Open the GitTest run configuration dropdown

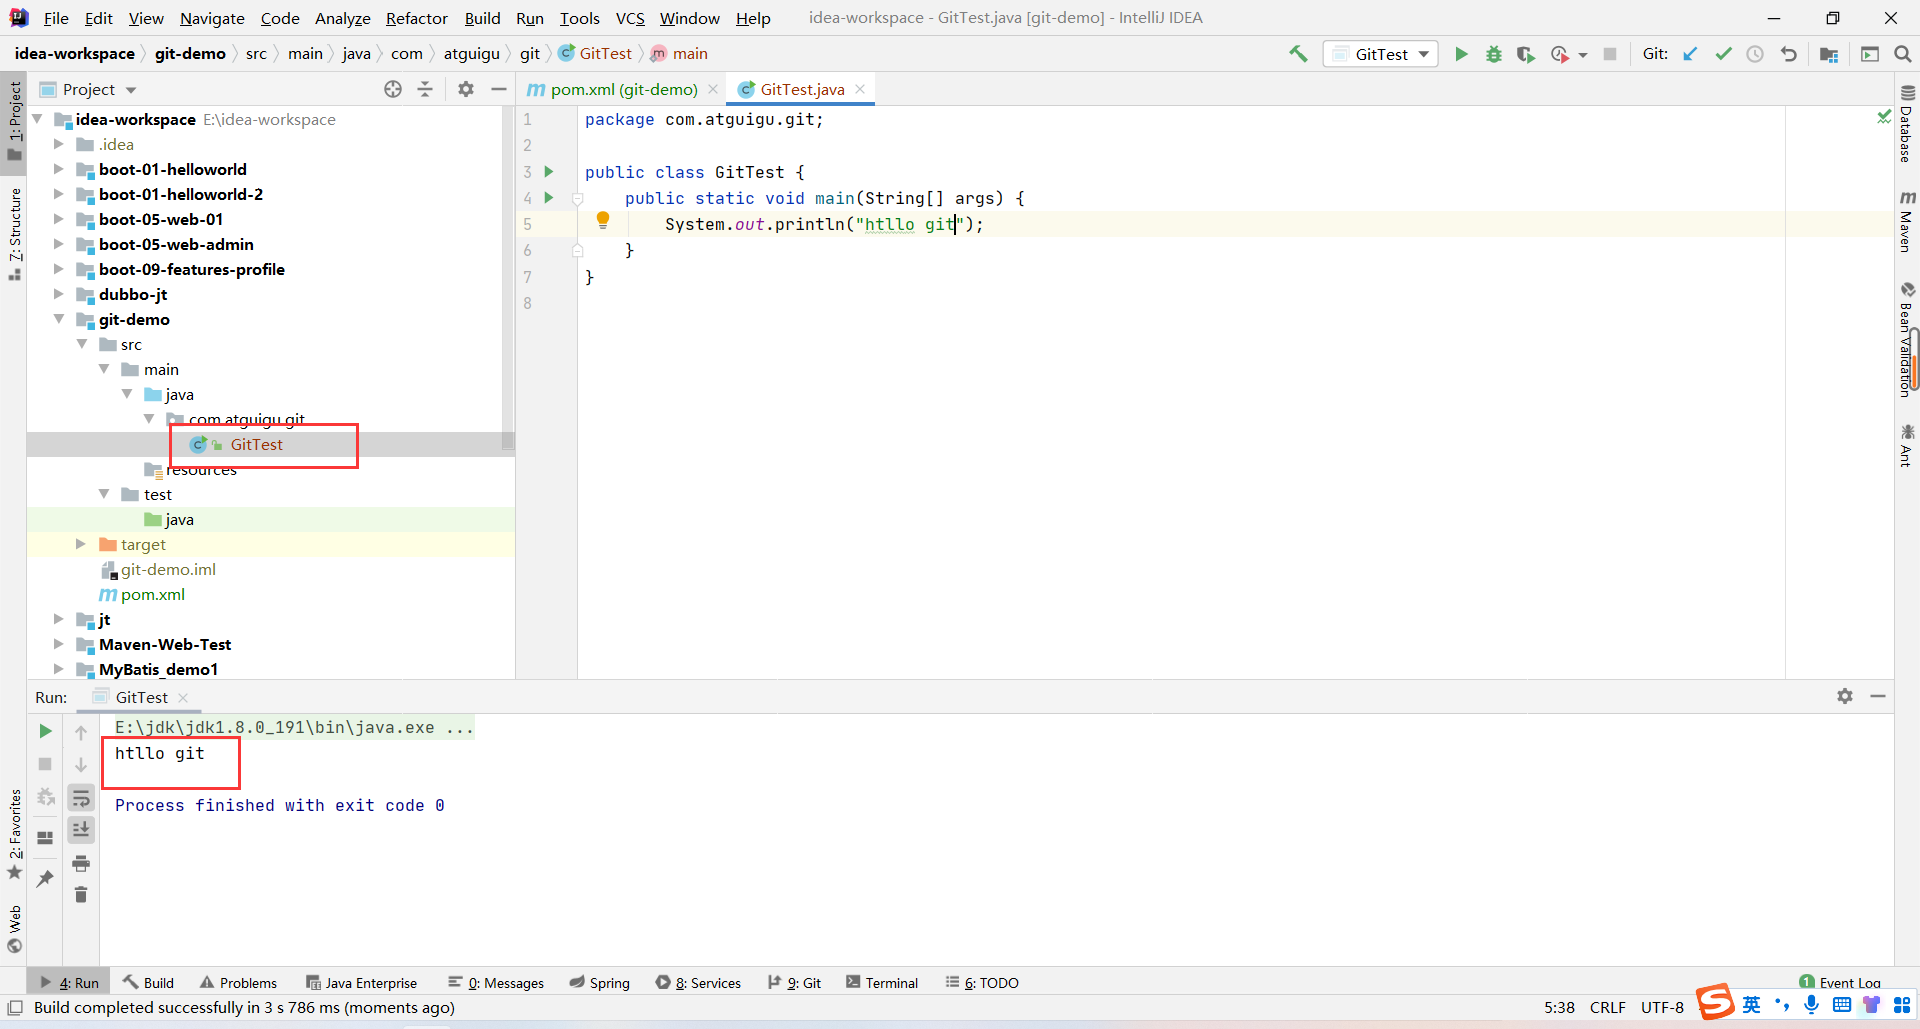1380,54
